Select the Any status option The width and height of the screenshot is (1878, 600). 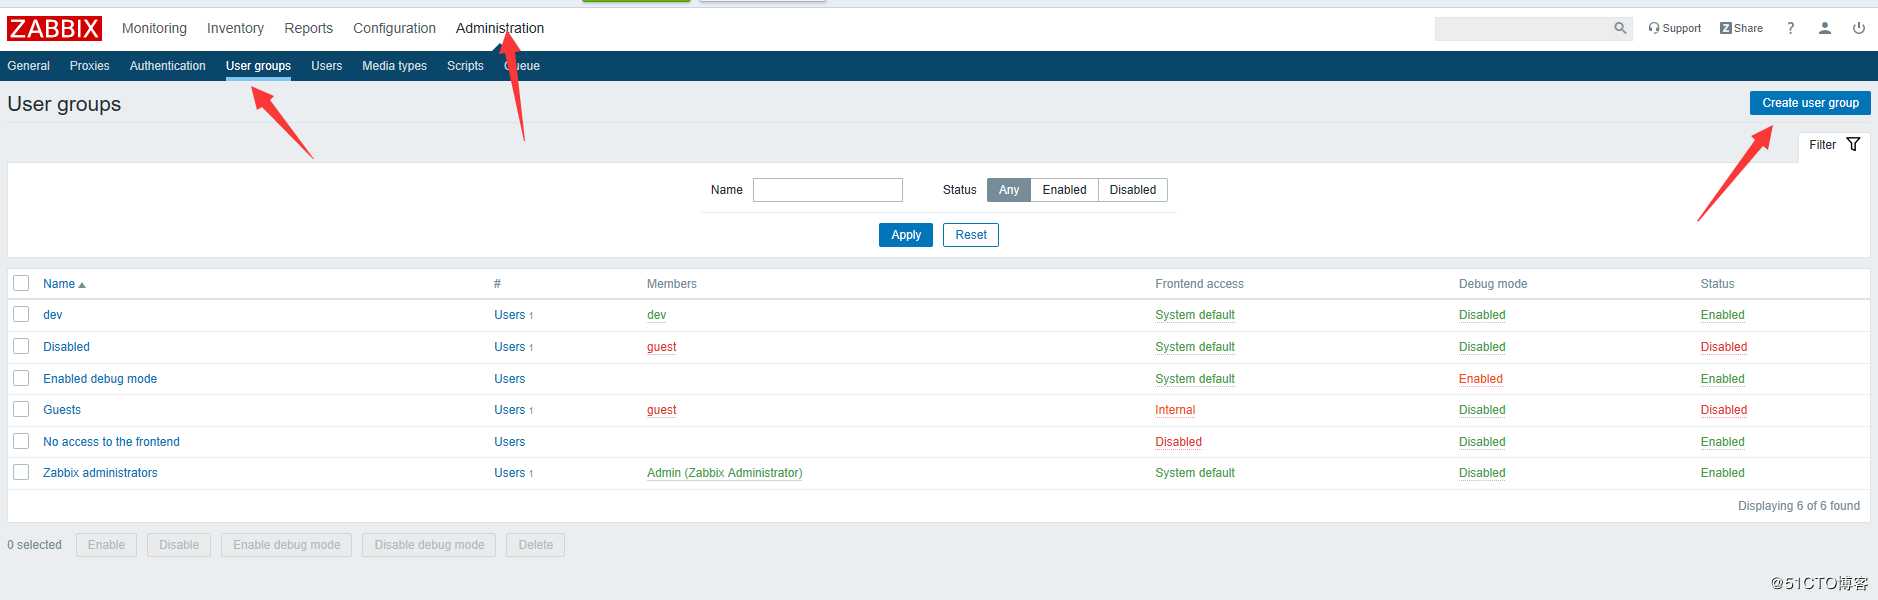click(1009, 190)
